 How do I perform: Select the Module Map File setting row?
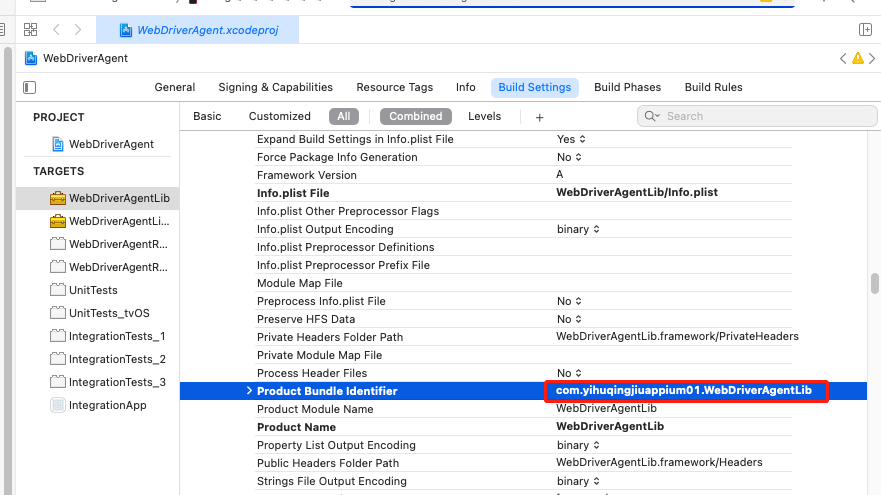524,283
